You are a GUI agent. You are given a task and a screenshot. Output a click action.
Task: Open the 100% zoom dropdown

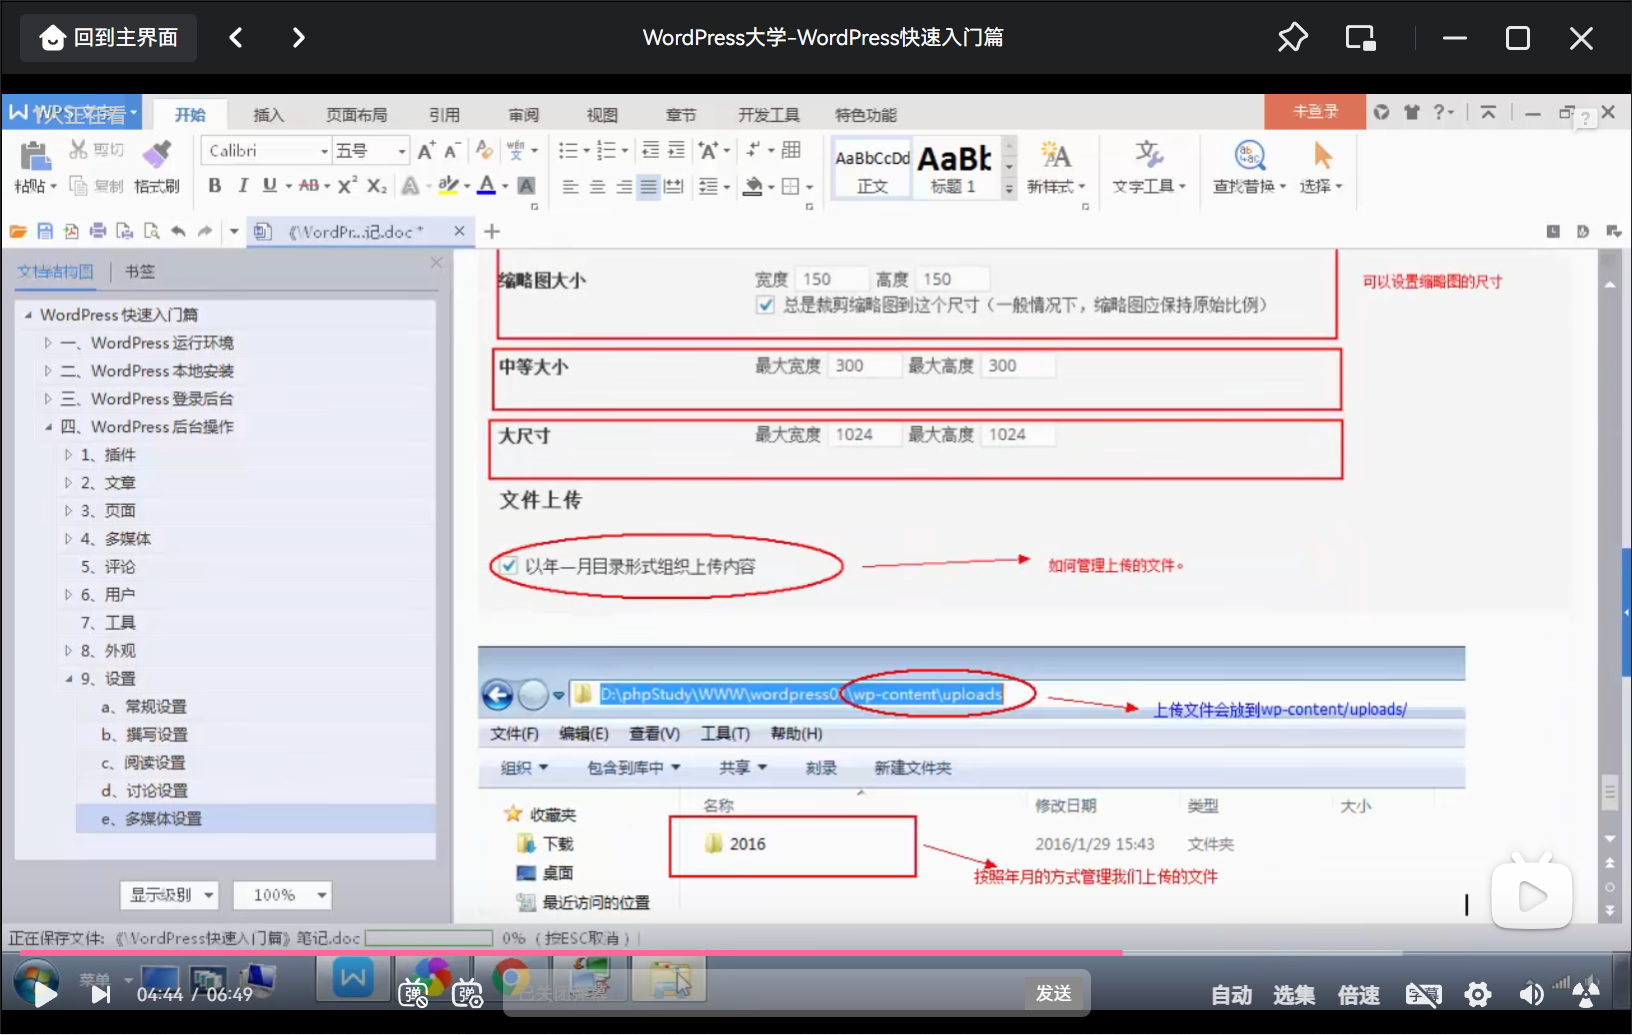coord(282,895)
